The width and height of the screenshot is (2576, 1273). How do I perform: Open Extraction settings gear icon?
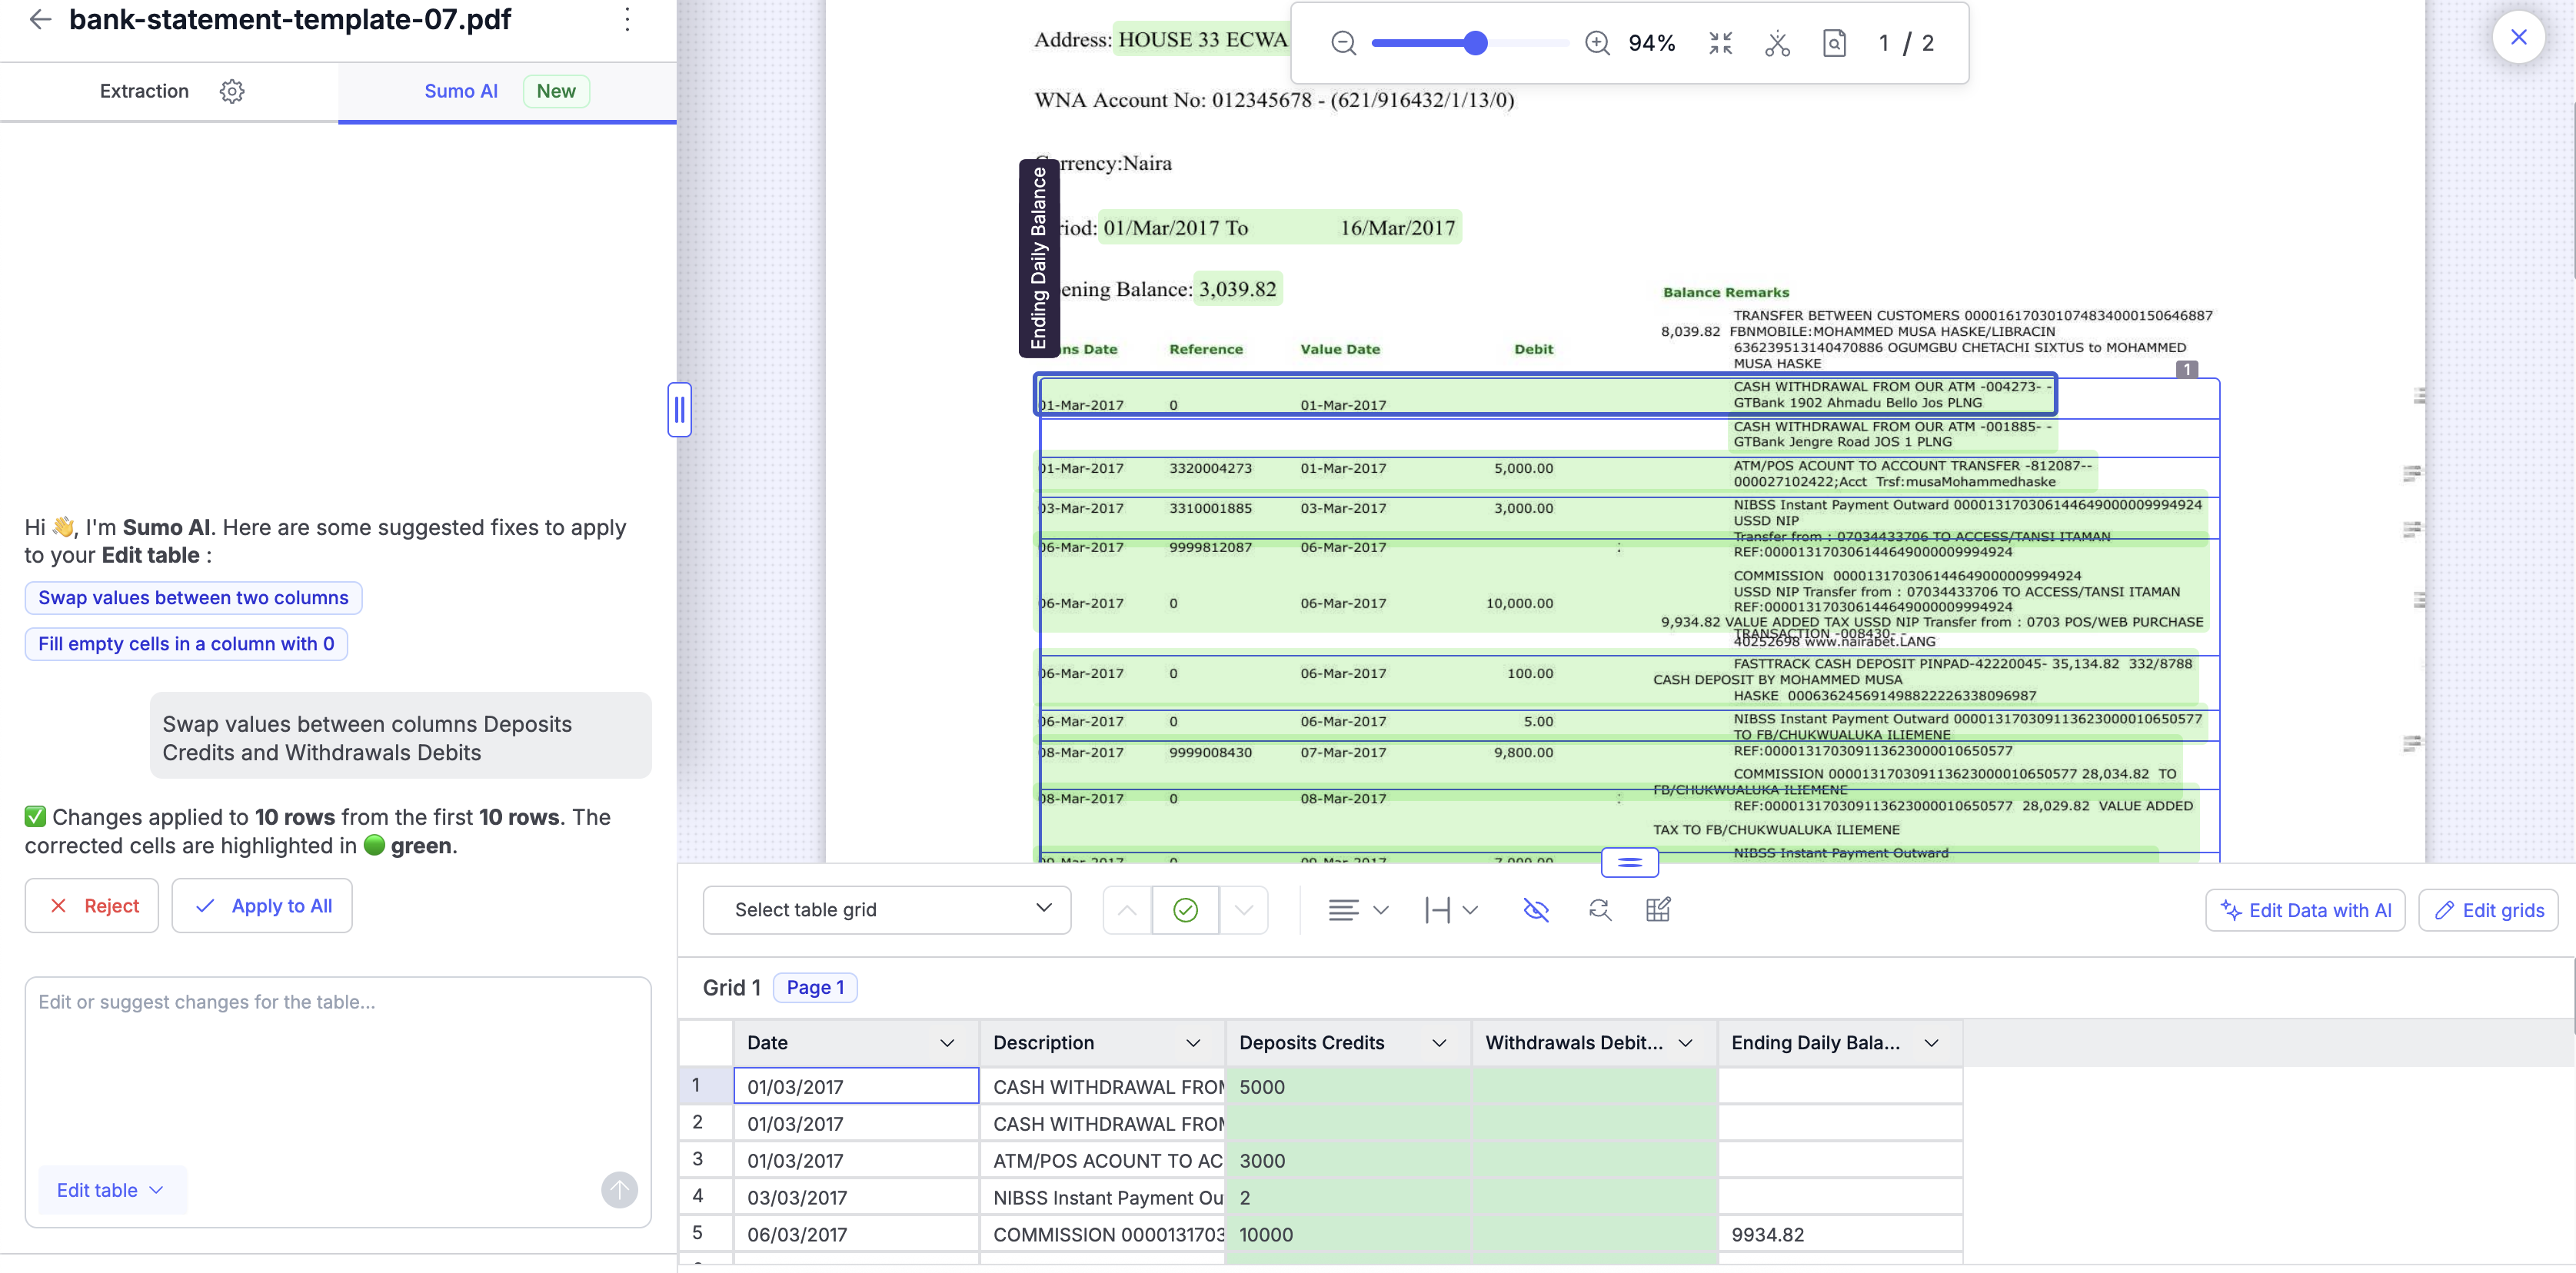(232, 91)
